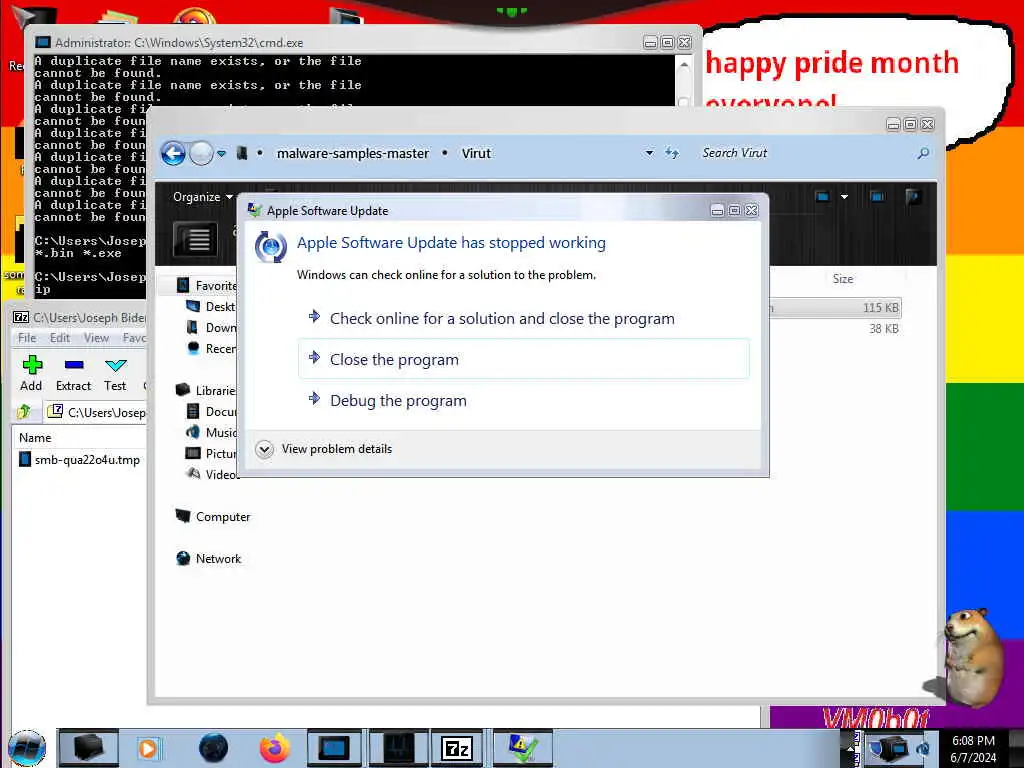This screenshot has width=1024, height=768.
Task: Click the 7-Zip address path field
Action: click(x=96, y=412)
